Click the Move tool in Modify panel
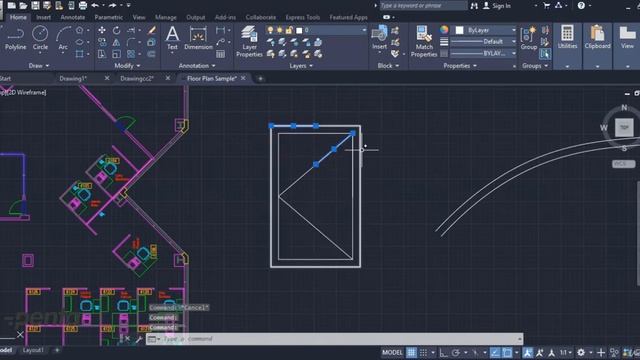 tap(102, 30)
